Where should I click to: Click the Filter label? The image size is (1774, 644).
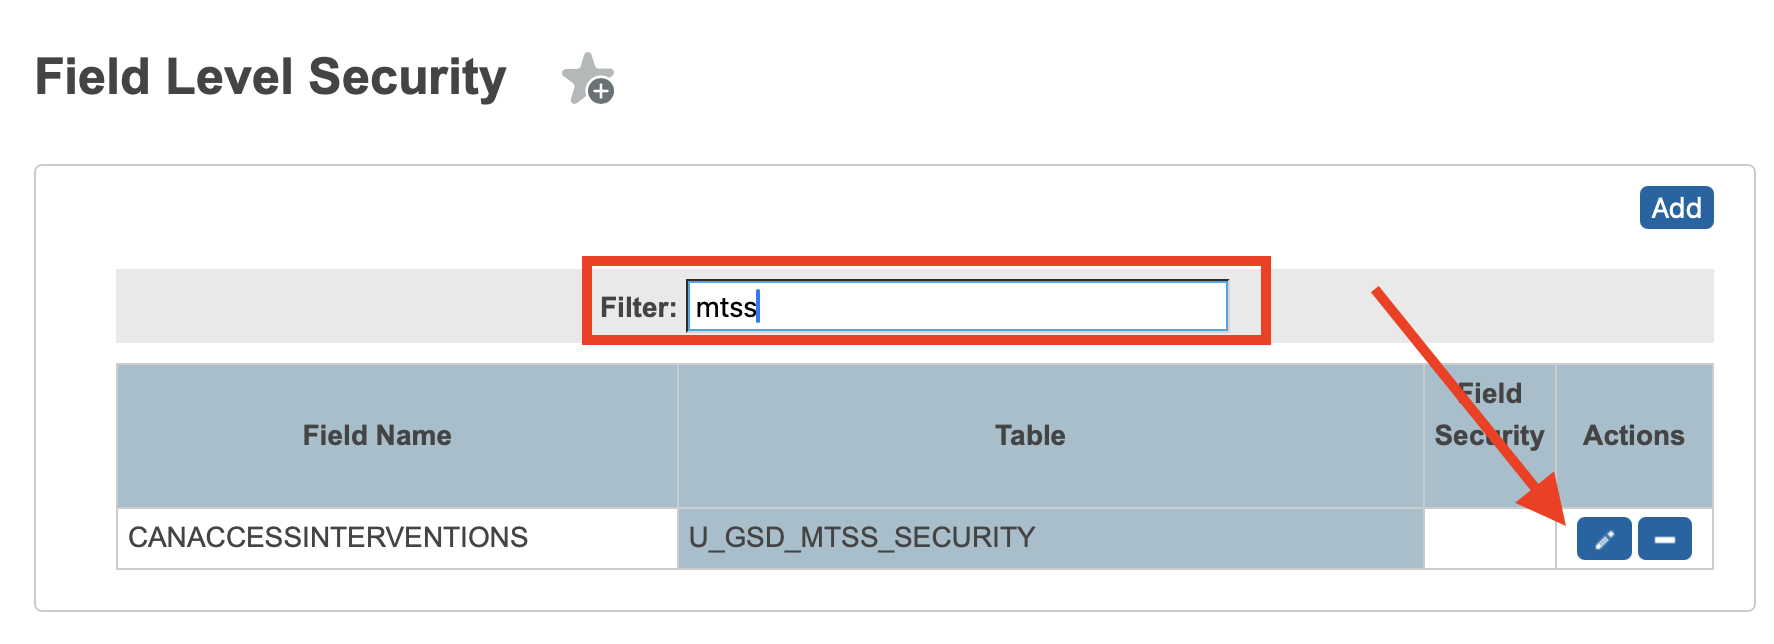pyautogui.click(x=637, y=308)
